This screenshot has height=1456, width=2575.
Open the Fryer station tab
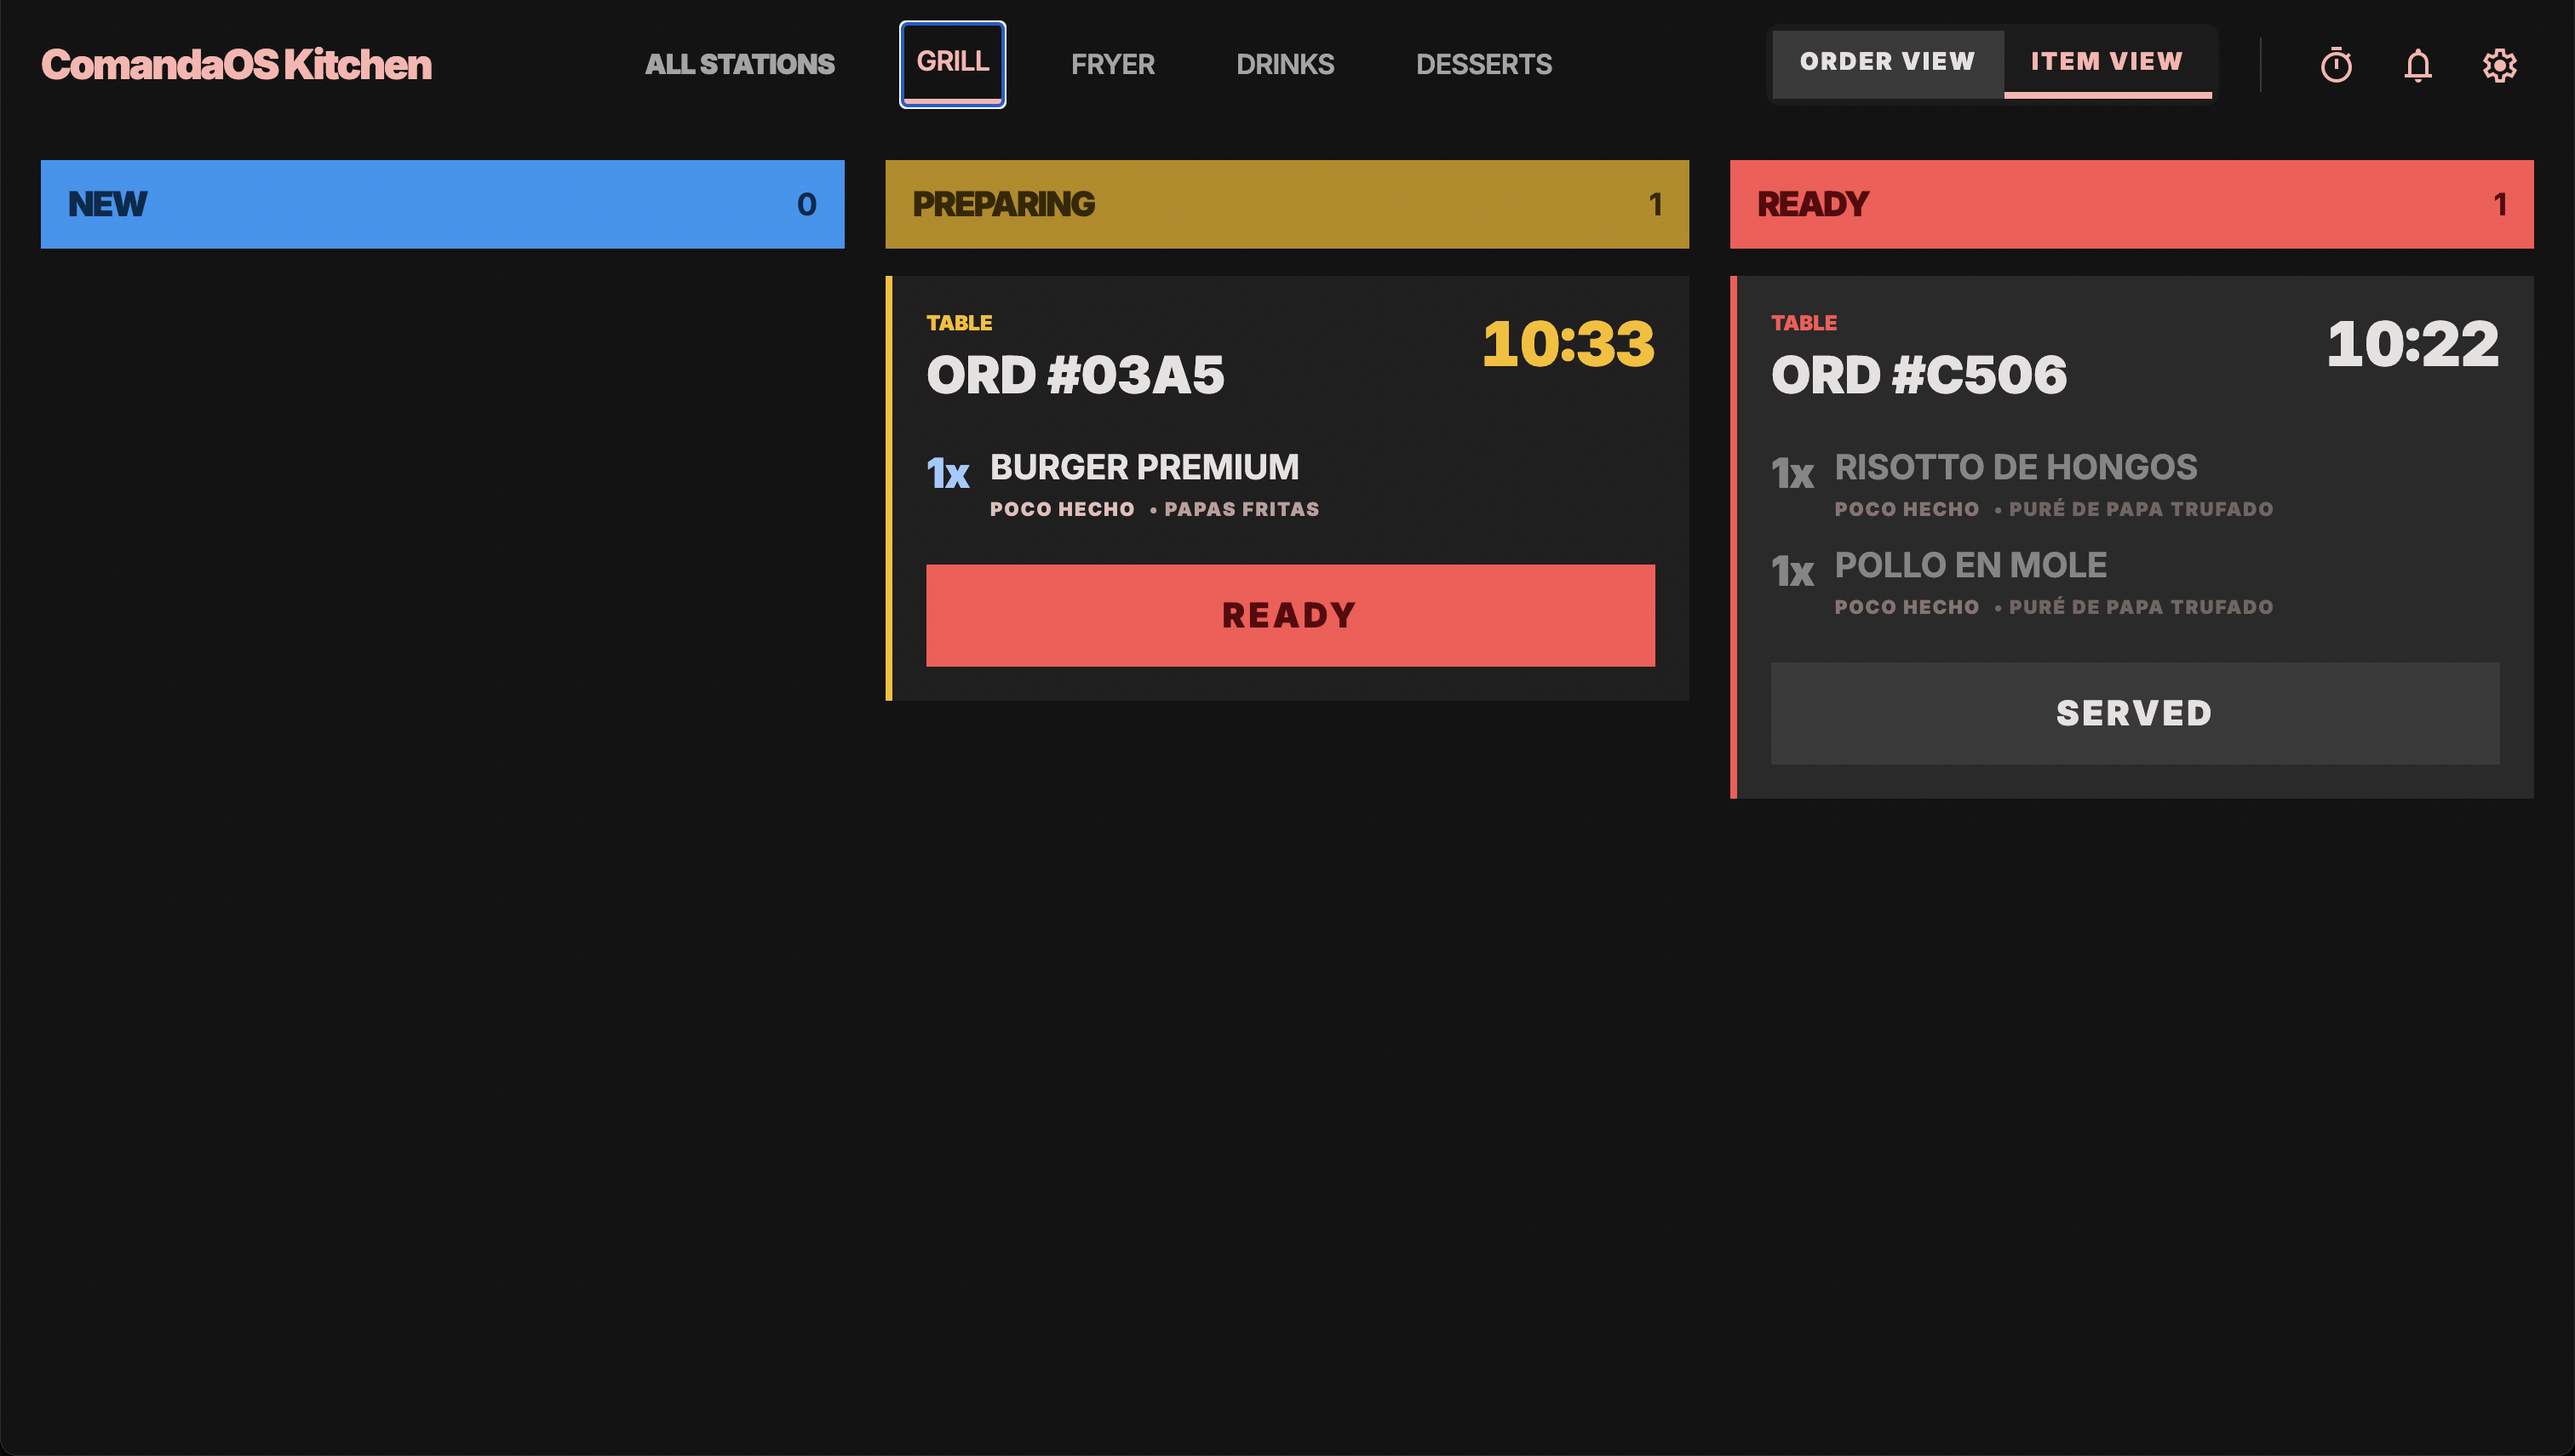(x=1112, y=65)
